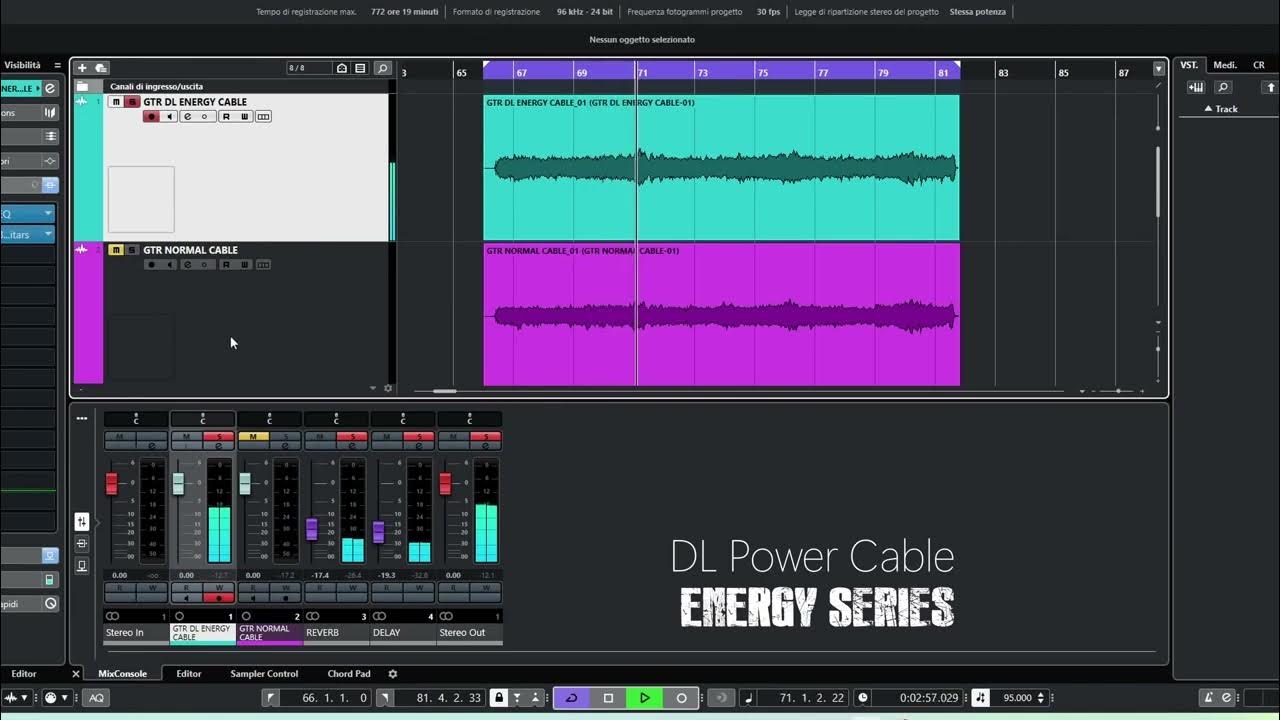Start playback with green play button
This screenshot has height=720, width=1280.
tap(645, 698)
